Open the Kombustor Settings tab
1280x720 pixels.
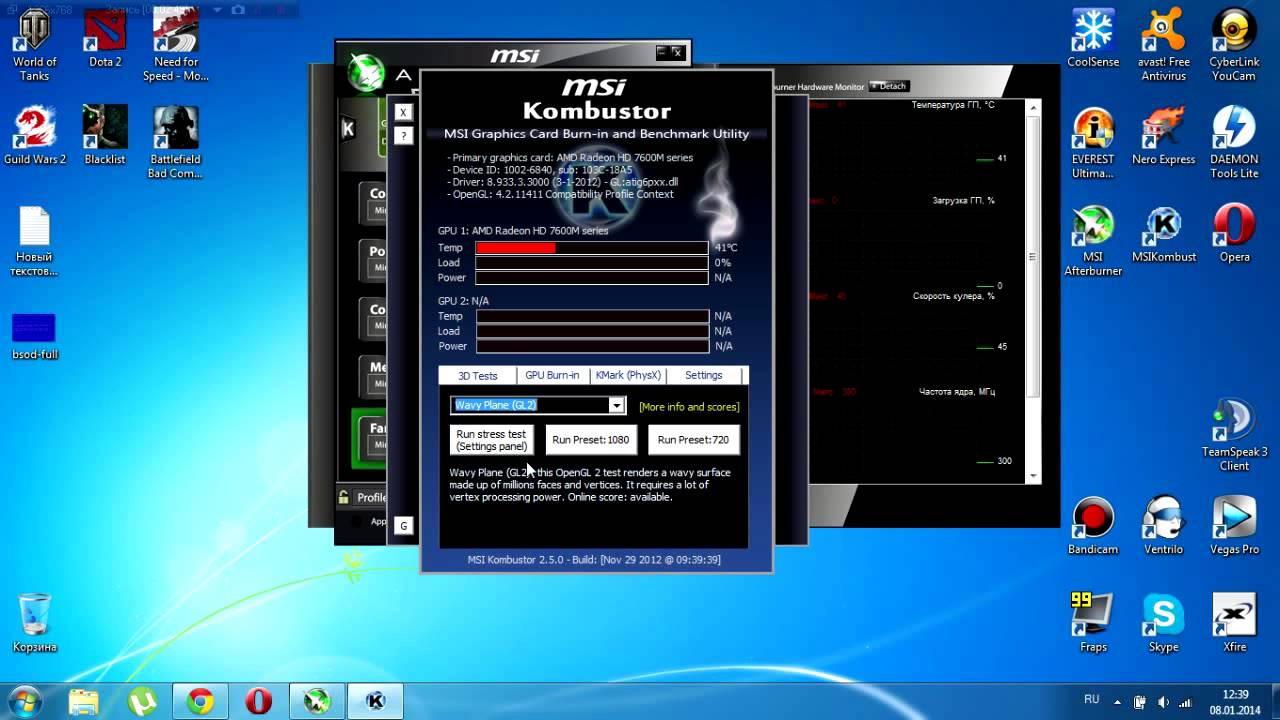[x=704, y=375]
